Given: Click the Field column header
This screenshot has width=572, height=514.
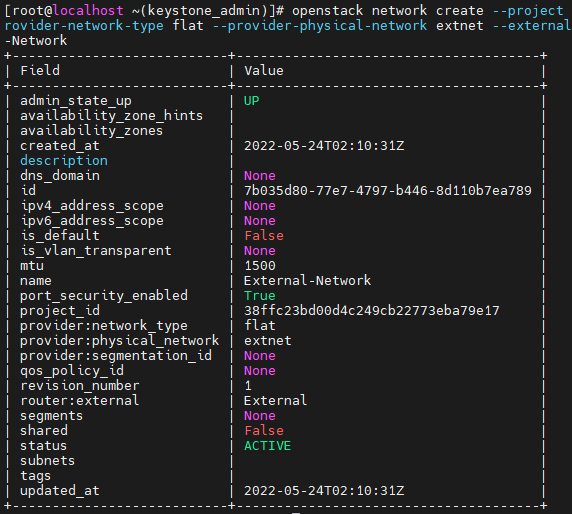Looking at the screenshot, I should click(40, 71).
